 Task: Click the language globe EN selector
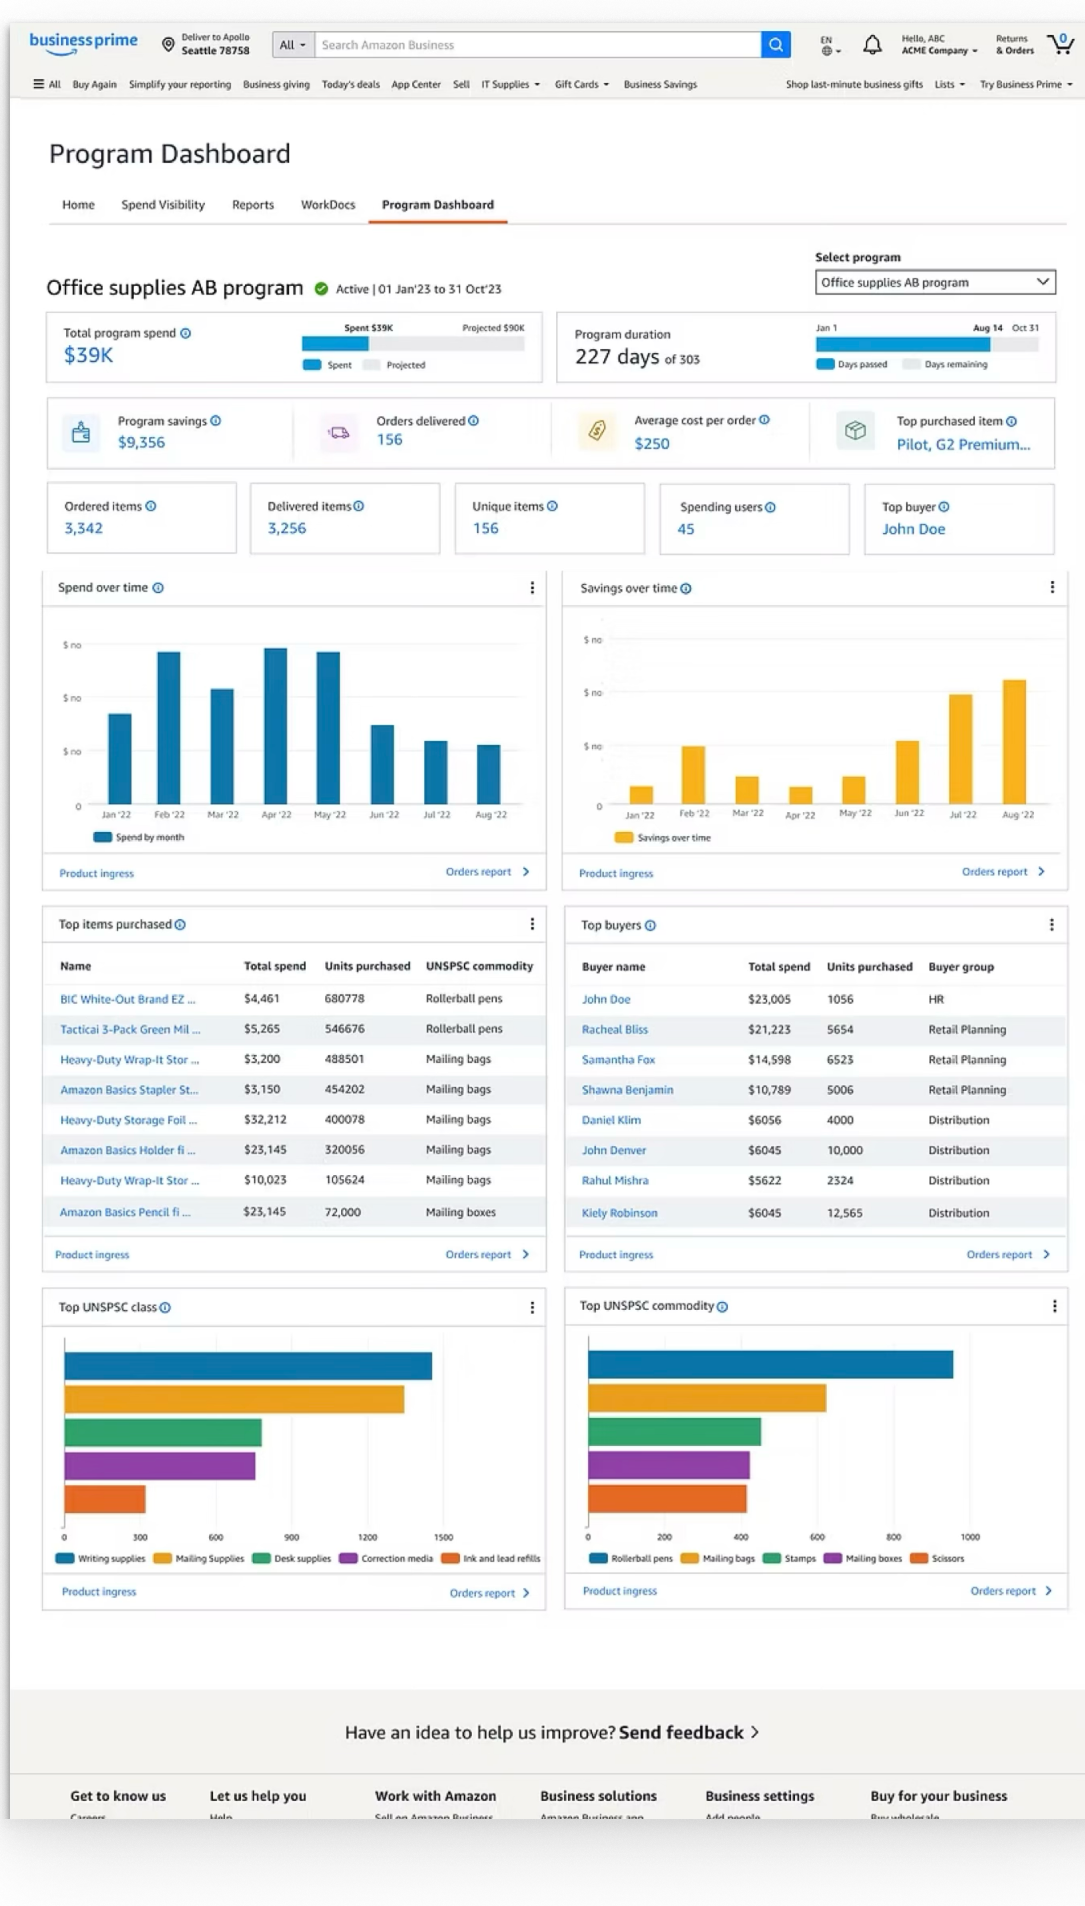(830, 45)
